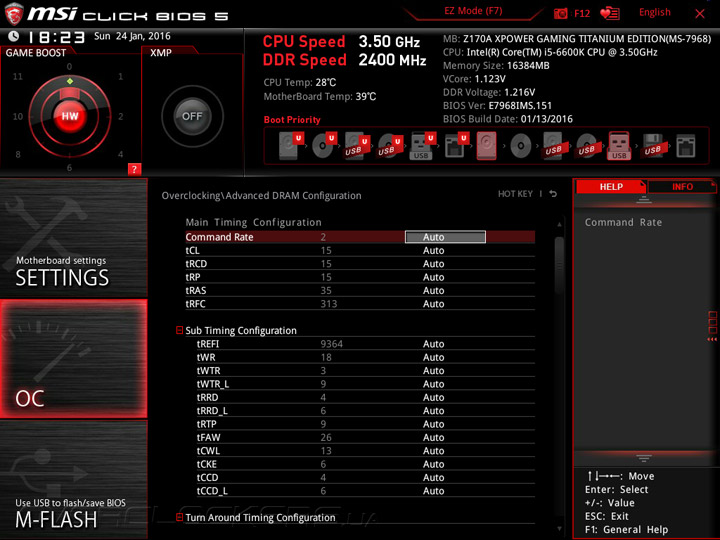Select the tCCD timing row
Viewport: 720px width, 540px height.
[366, 477]
